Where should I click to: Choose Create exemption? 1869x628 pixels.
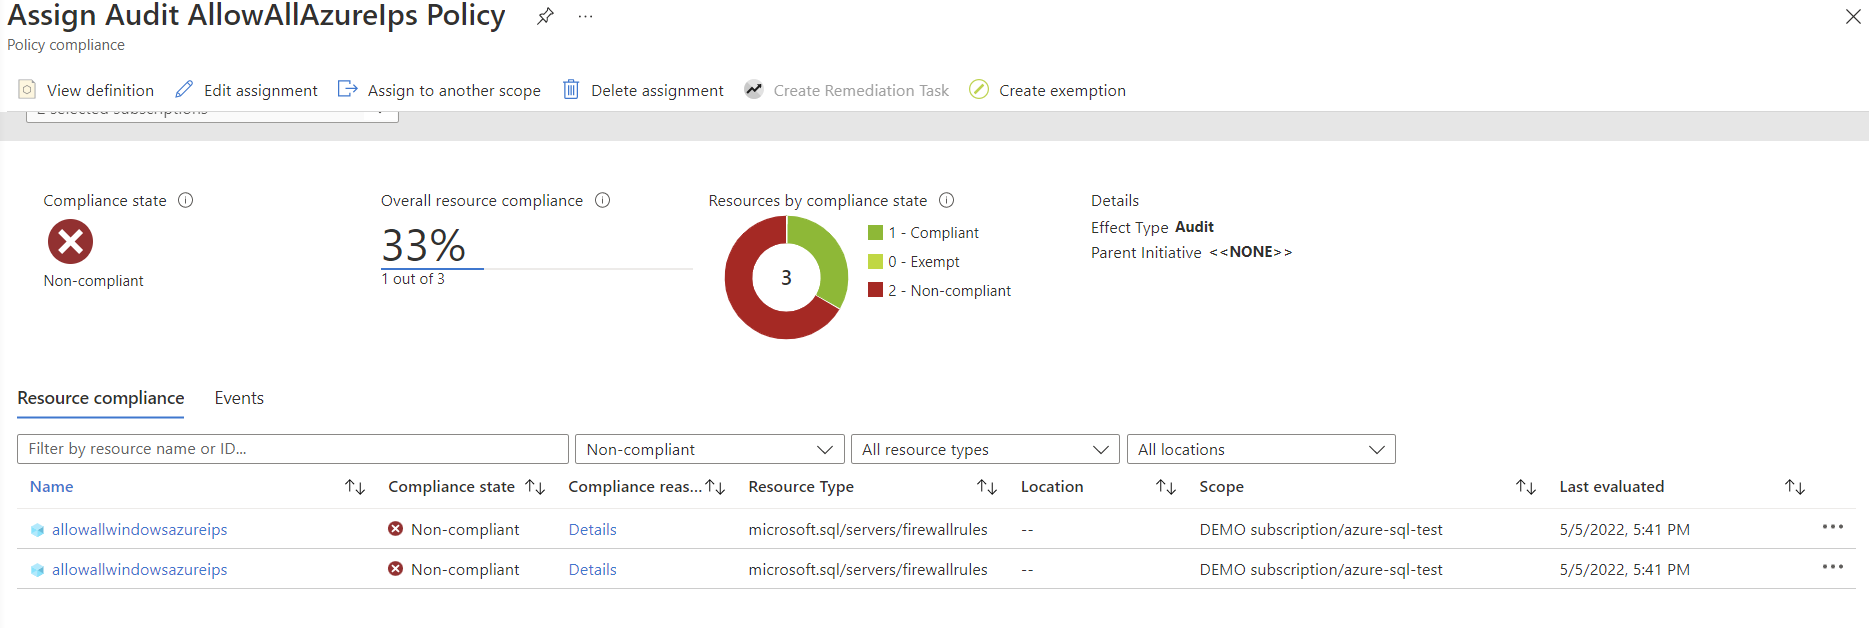pos(1062,90)
